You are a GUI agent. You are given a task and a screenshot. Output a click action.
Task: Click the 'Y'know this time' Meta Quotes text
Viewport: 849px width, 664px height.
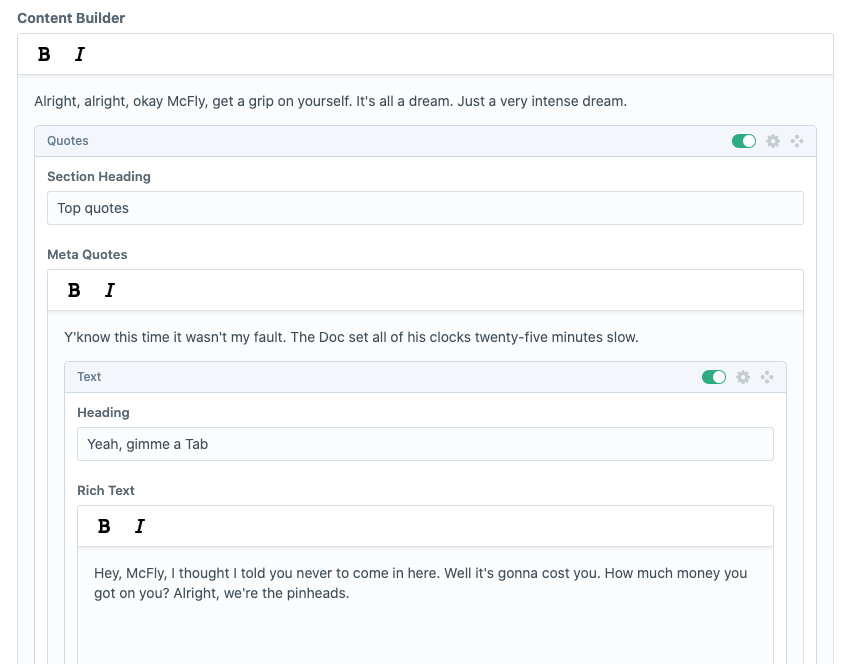tap(351, 337)
